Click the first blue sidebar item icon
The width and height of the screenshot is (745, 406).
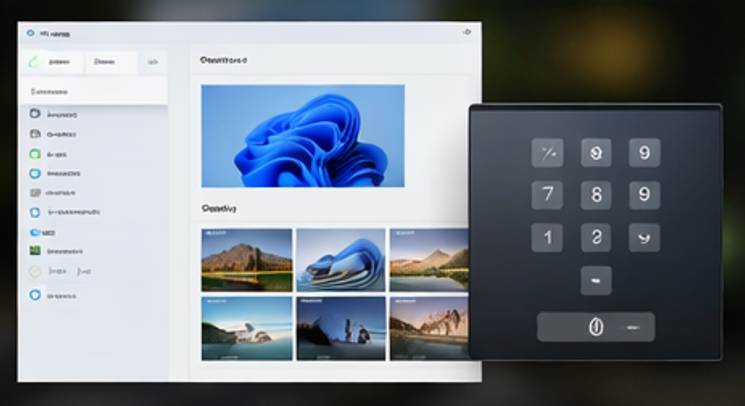coord(35,115)
